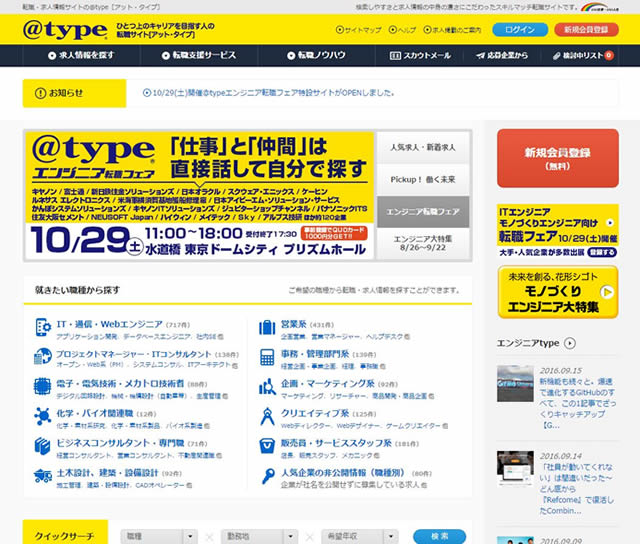Select the Pickup！働く未来 banner tab
Screen dimensions: 640x544
(422, 180)
